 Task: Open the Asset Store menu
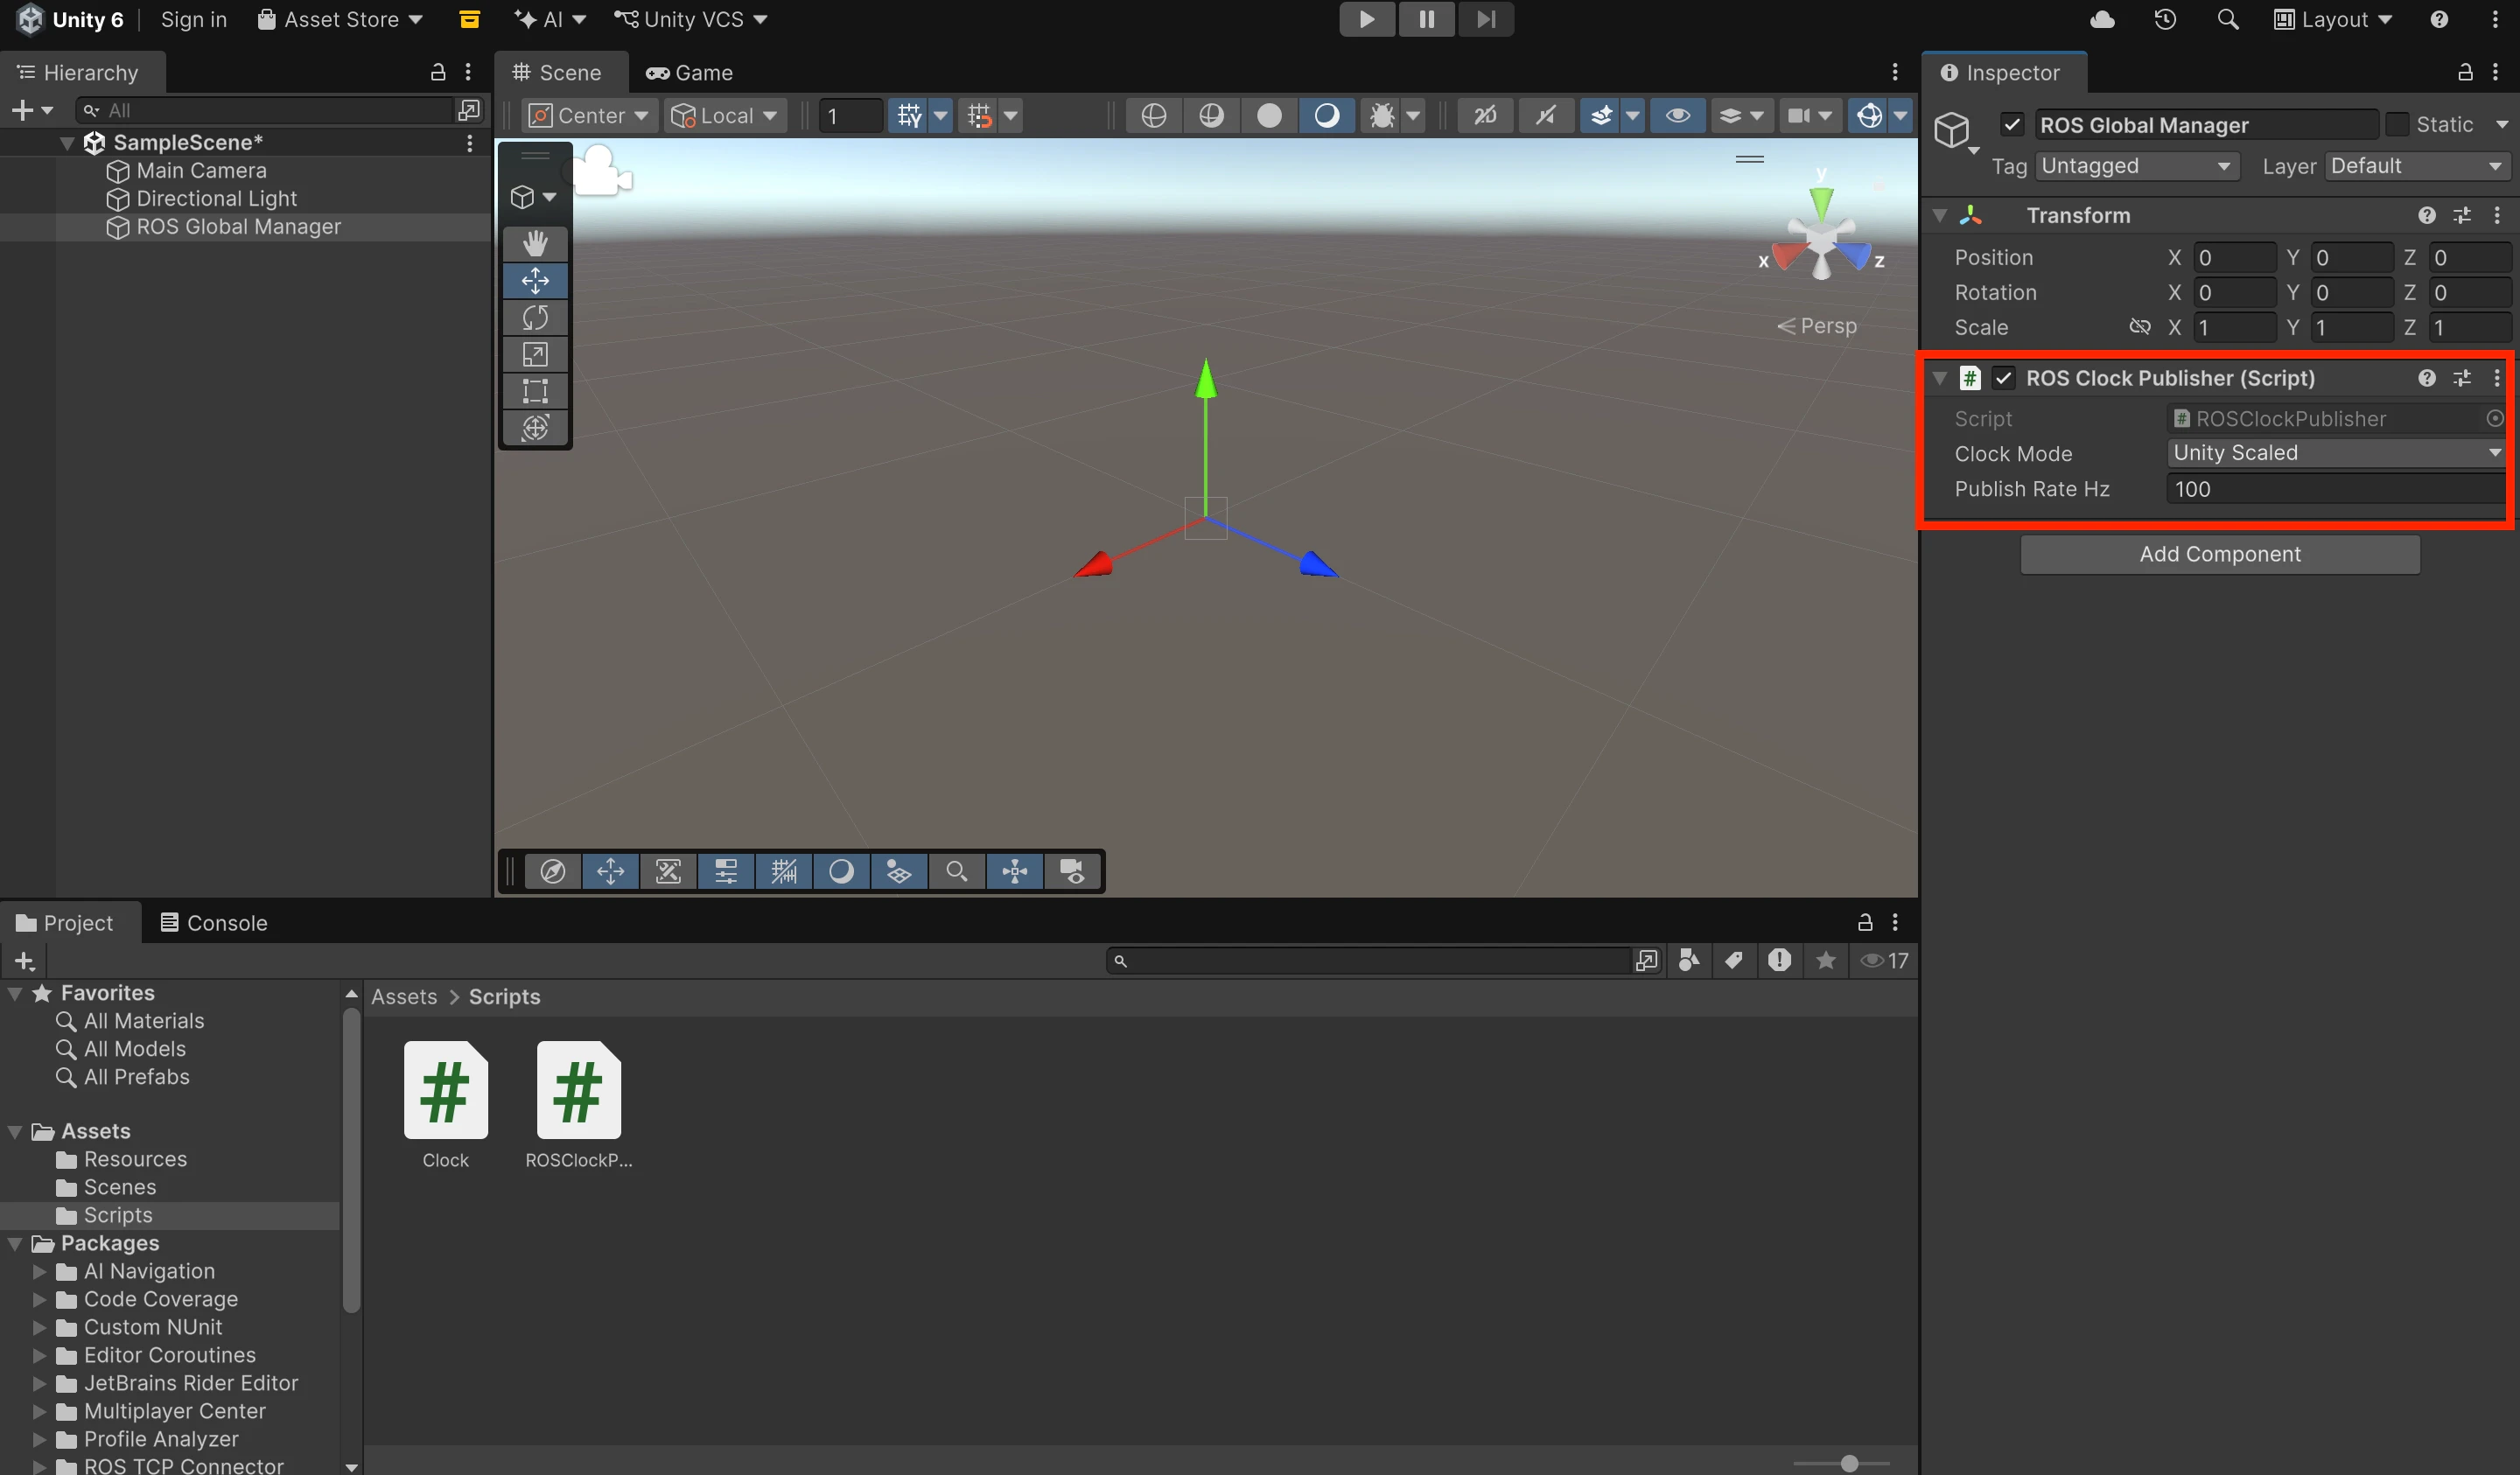[x=340, y=19]
